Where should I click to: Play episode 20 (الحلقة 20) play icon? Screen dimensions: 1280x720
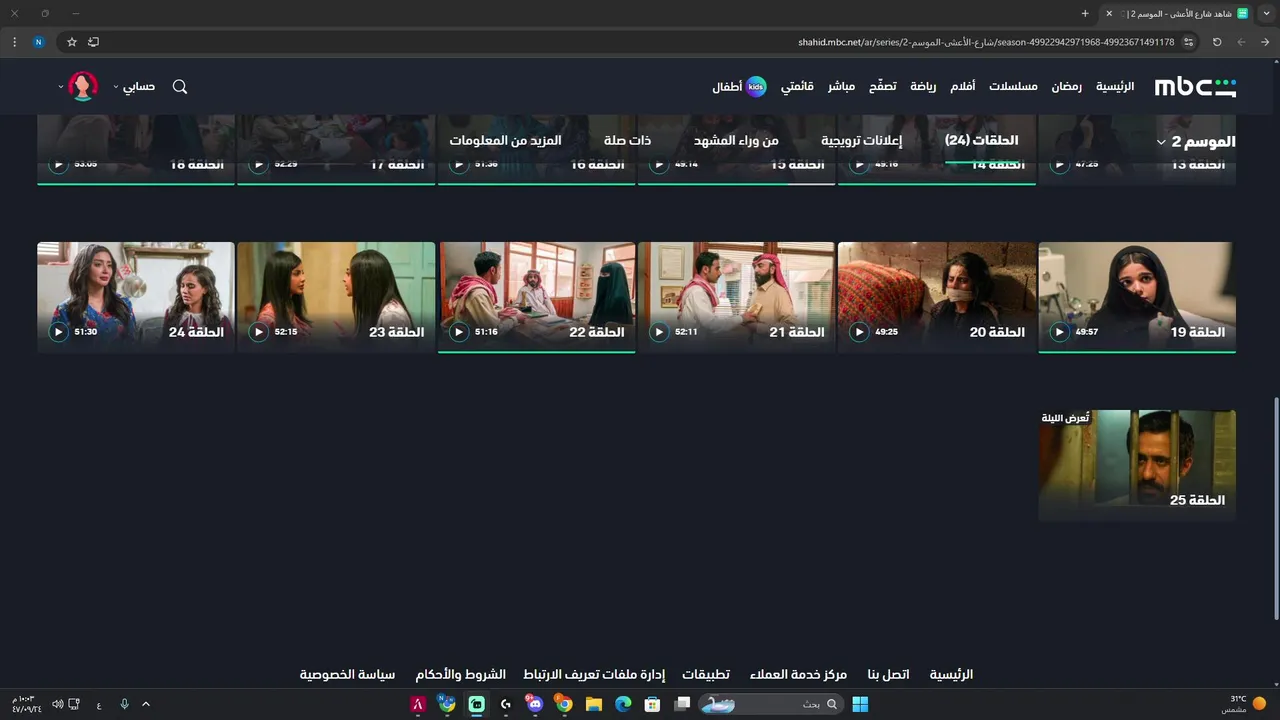[x=859, y=332]
